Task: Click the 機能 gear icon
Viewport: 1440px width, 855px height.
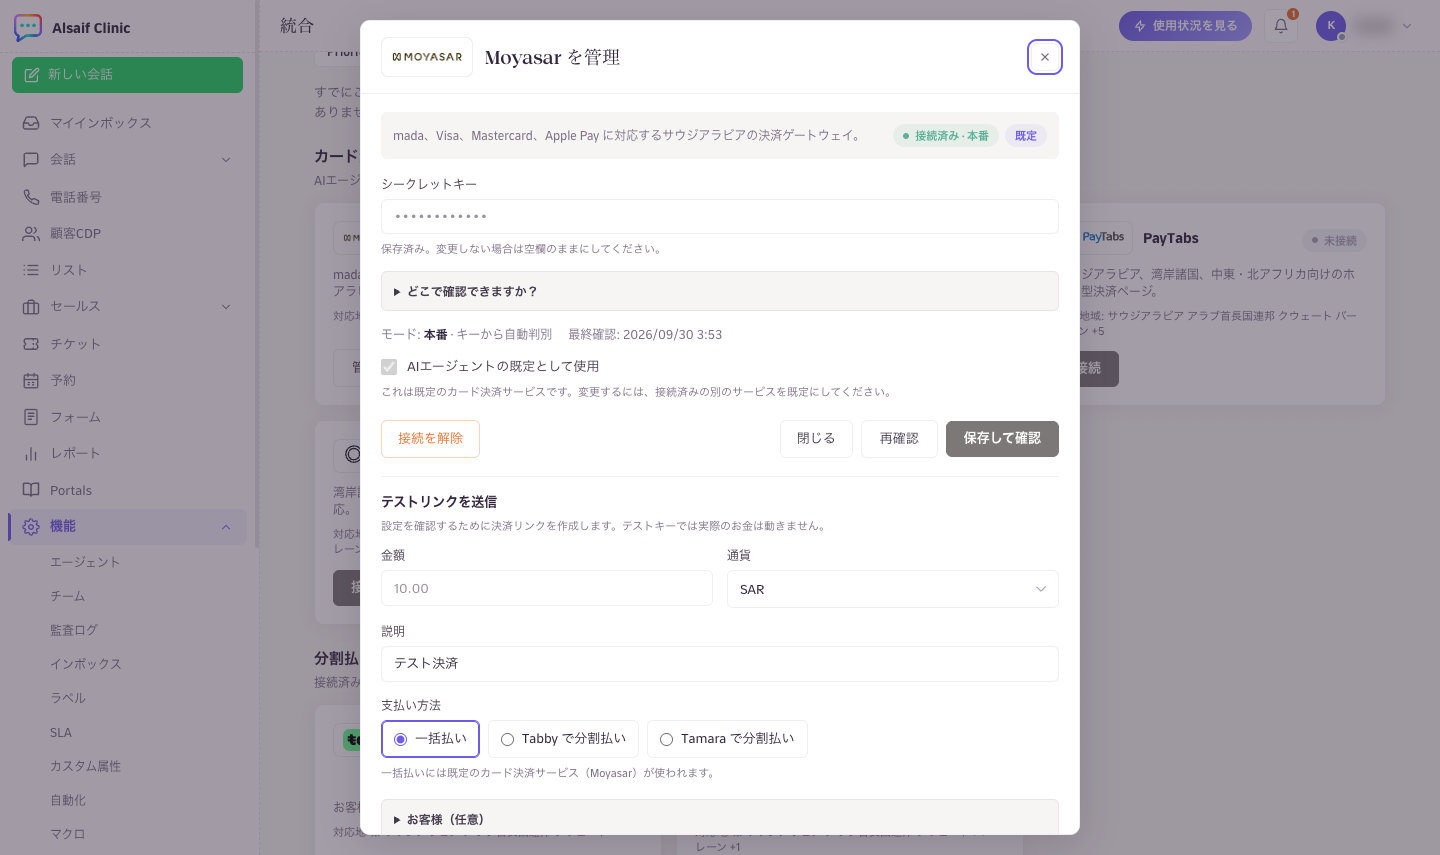Action: pos(31,526)
